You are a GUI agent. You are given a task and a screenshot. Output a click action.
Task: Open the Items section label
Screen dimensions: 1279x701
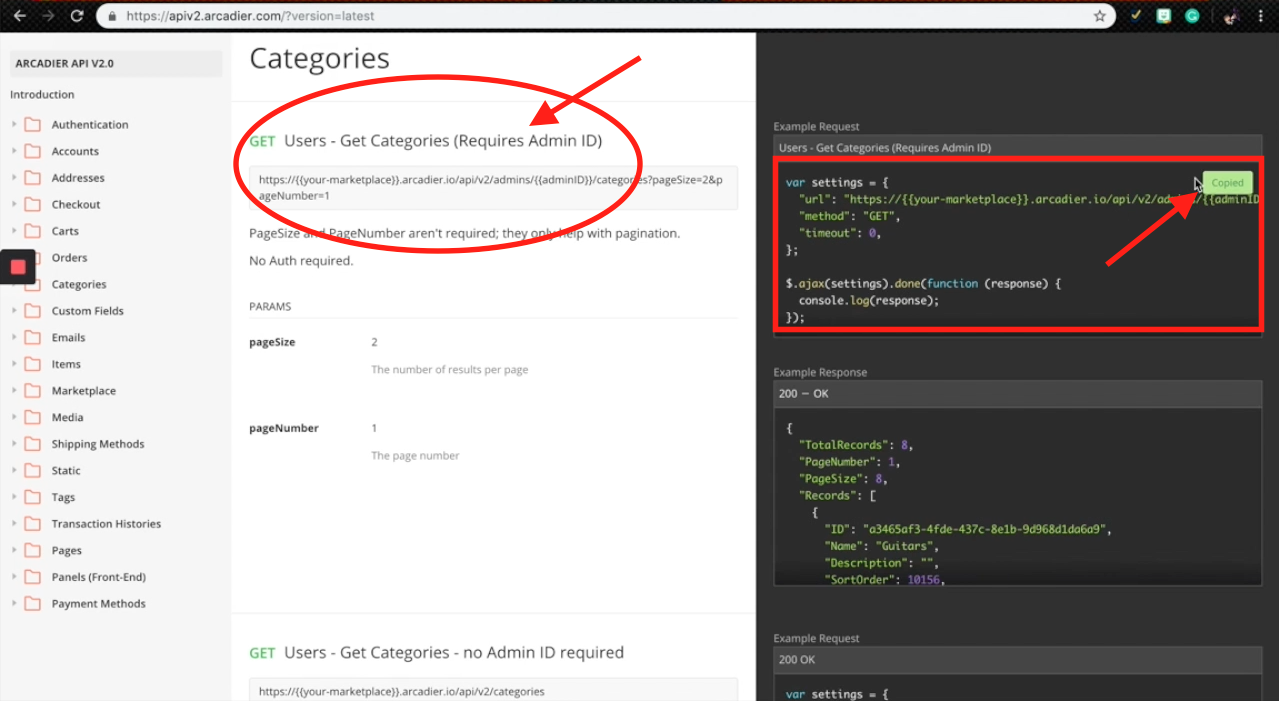[66, 364]
